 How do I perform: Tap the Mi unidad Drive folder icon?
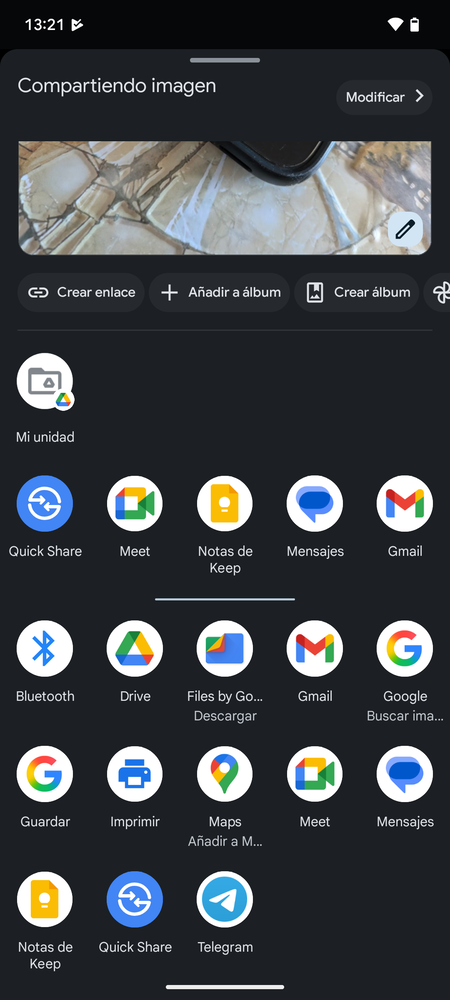pos(45,381)
